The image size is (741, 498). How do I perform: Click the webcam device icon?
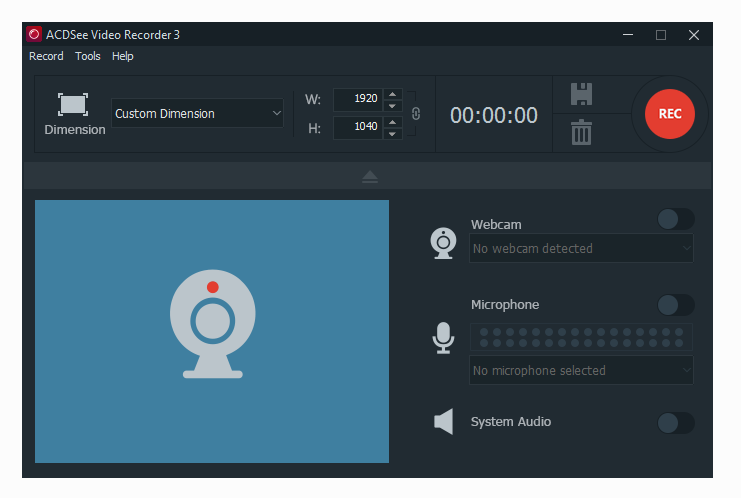click(x=443, y=243)
